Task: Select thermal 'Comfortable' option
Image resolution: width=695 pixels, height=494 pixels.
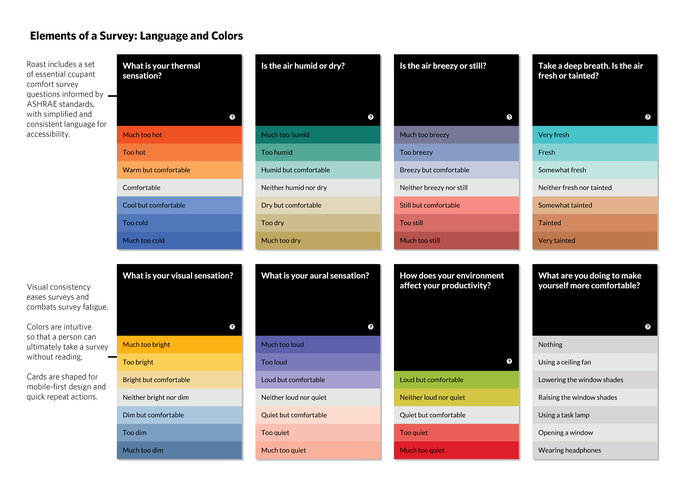Action: (180, 188)
